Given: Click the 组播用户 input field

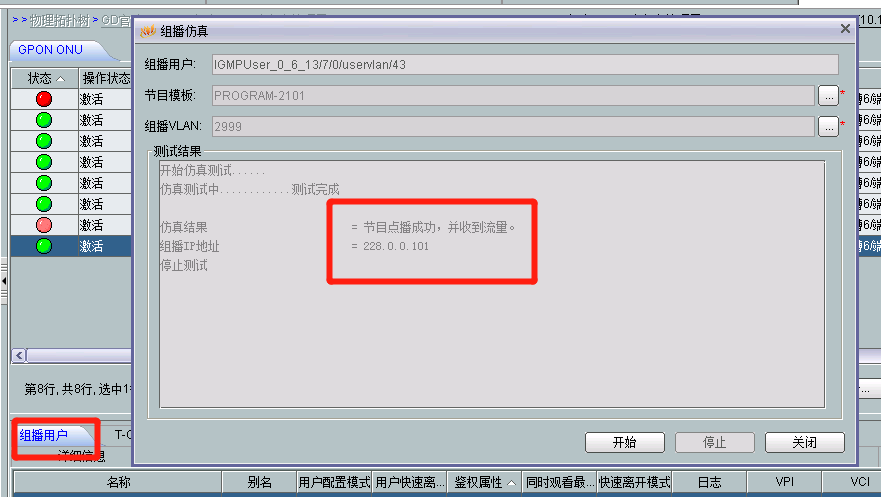Looking at the screenshot, I should (x=525, y=65).
